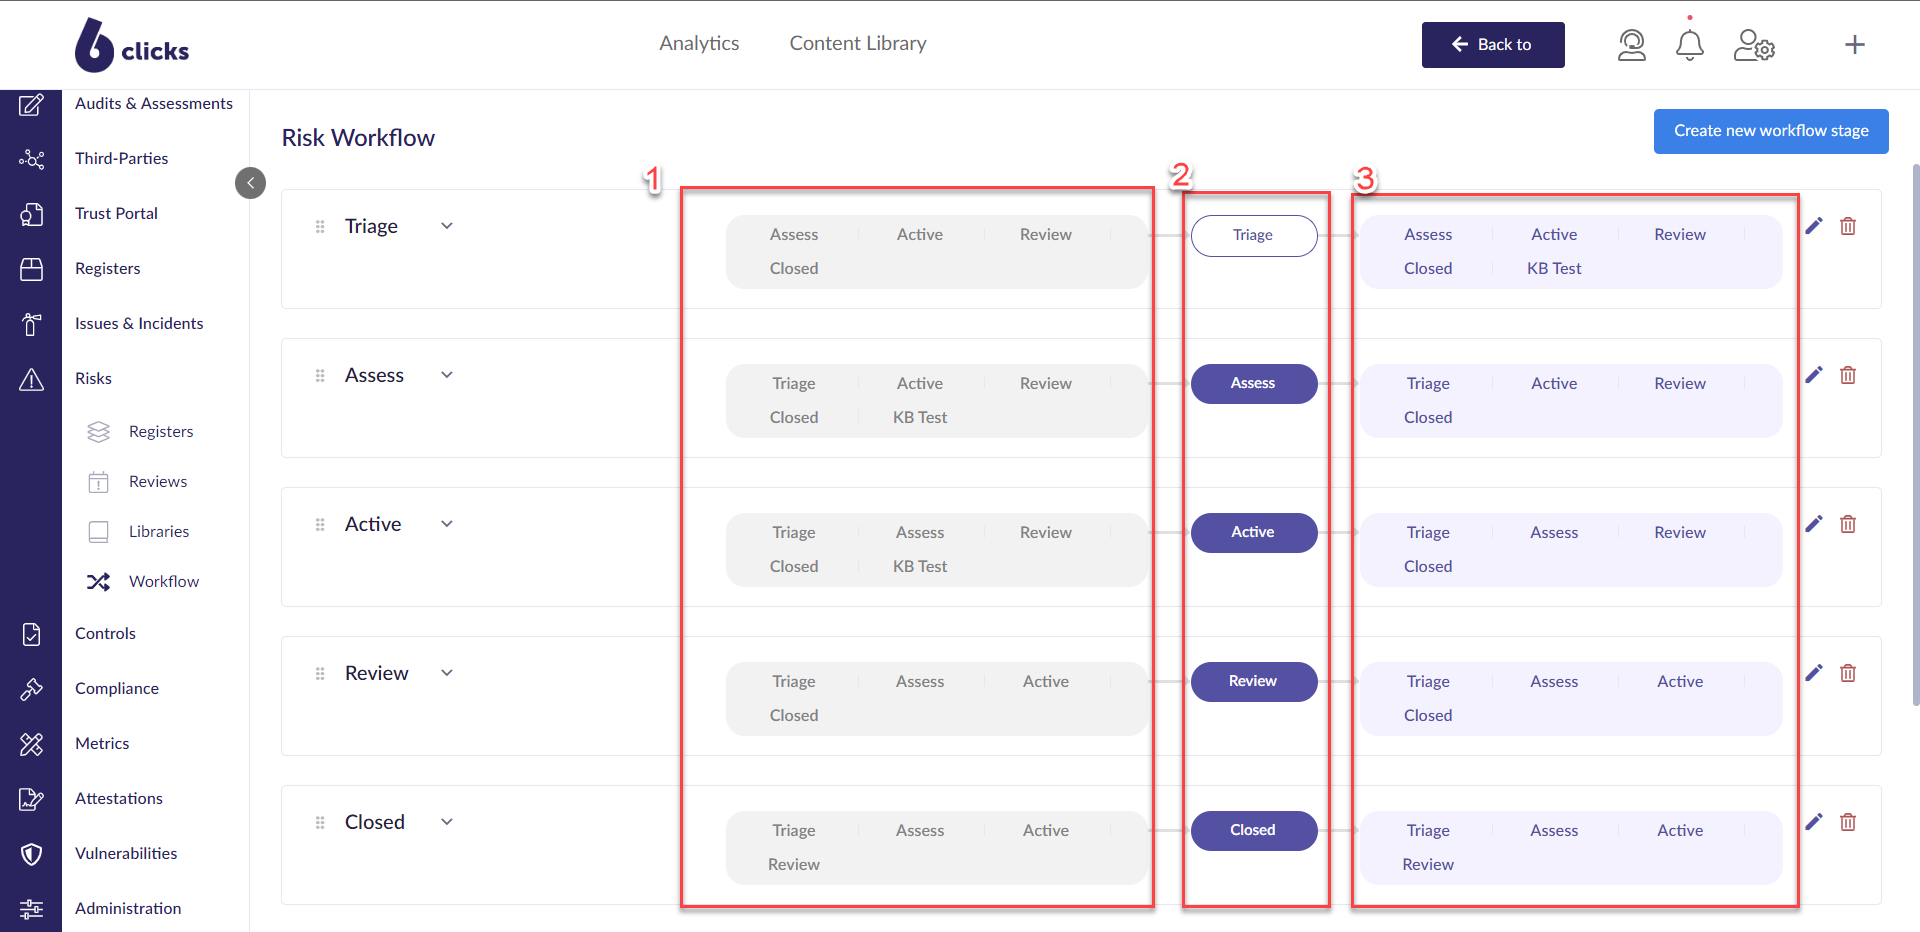Click the edit pencil icon for the Triage stage
Screen dimensions: 1920x932
[1815, 226]
